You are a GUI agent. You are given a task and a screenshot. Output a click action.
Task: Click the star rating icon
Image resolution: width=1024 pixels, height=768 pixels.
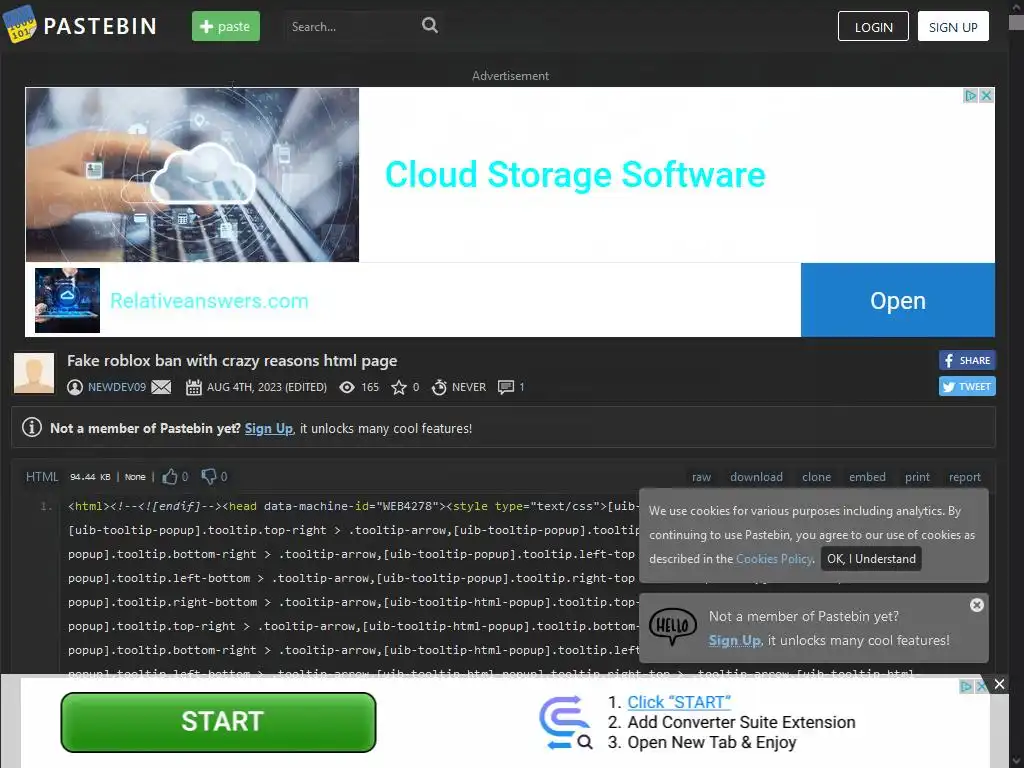point(398,387)
